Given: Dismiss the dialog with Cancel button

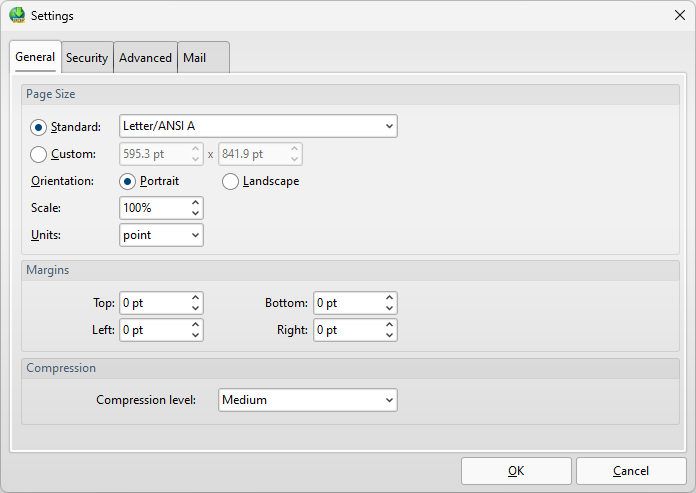Looking at the screenshot, I should coord(631,471).
